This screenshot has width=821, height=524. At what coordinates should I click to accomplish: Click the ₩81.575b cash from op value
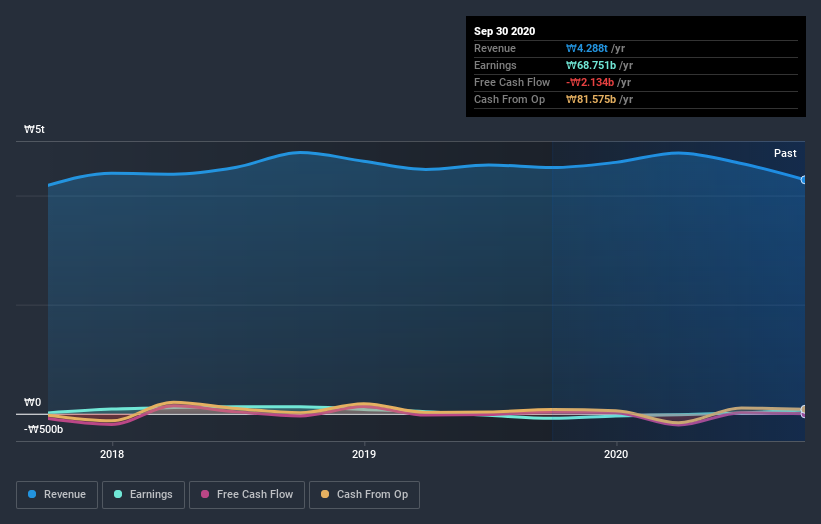(x=591, y=99)
